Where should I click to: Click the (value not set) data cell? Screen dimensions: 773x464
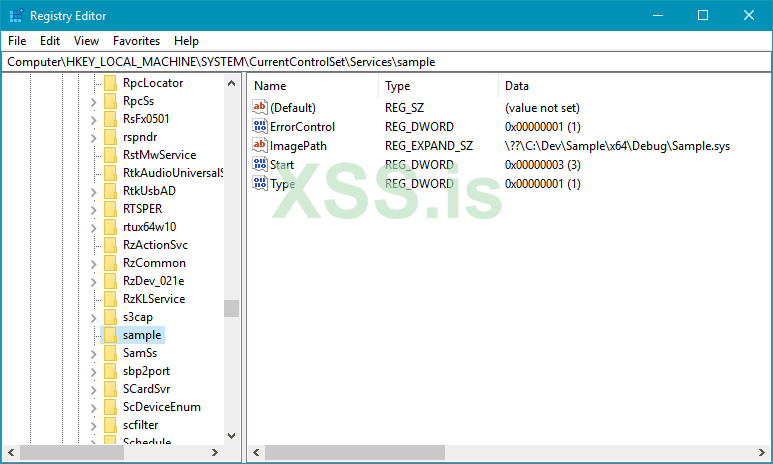click(x=542, y=108)
